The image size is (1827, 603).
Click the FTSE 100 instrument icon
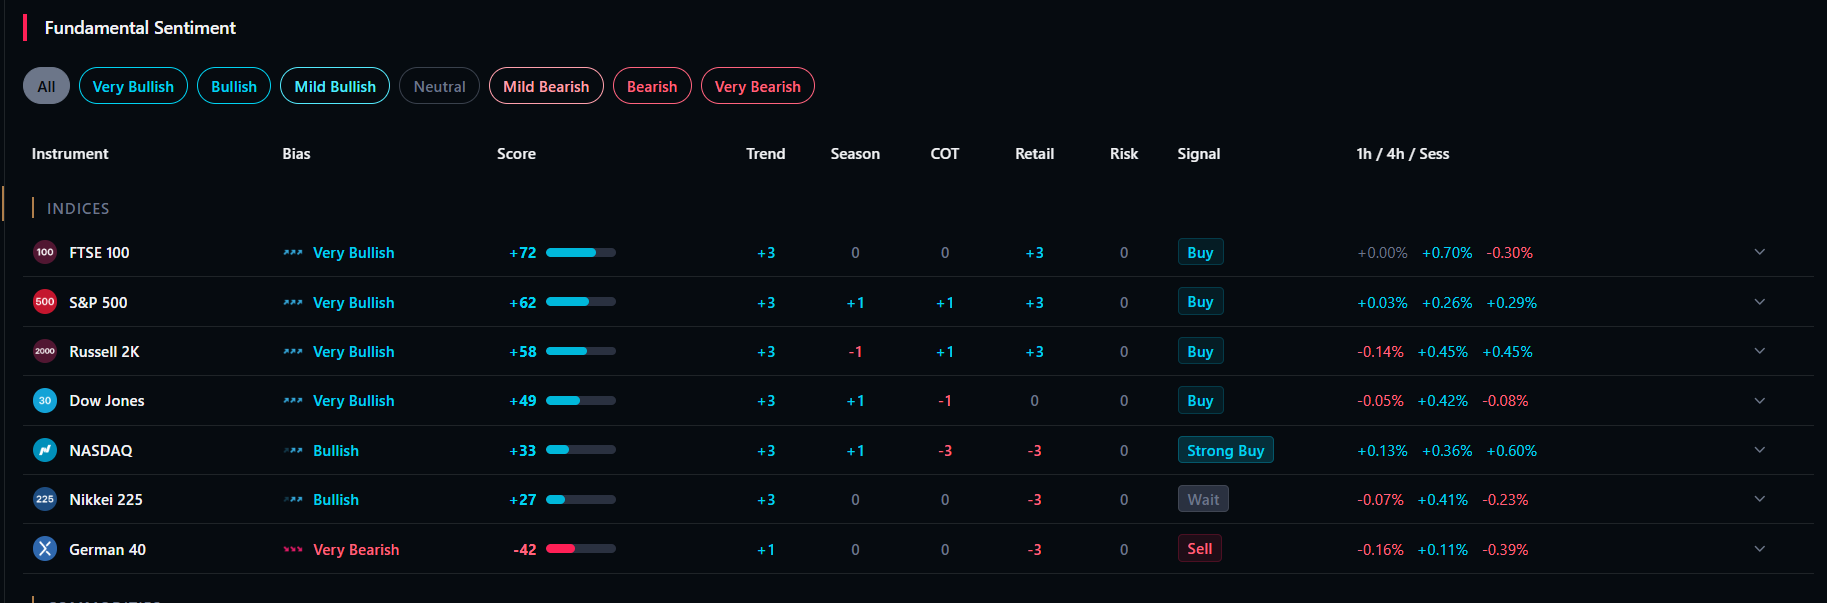pos(45,252)
